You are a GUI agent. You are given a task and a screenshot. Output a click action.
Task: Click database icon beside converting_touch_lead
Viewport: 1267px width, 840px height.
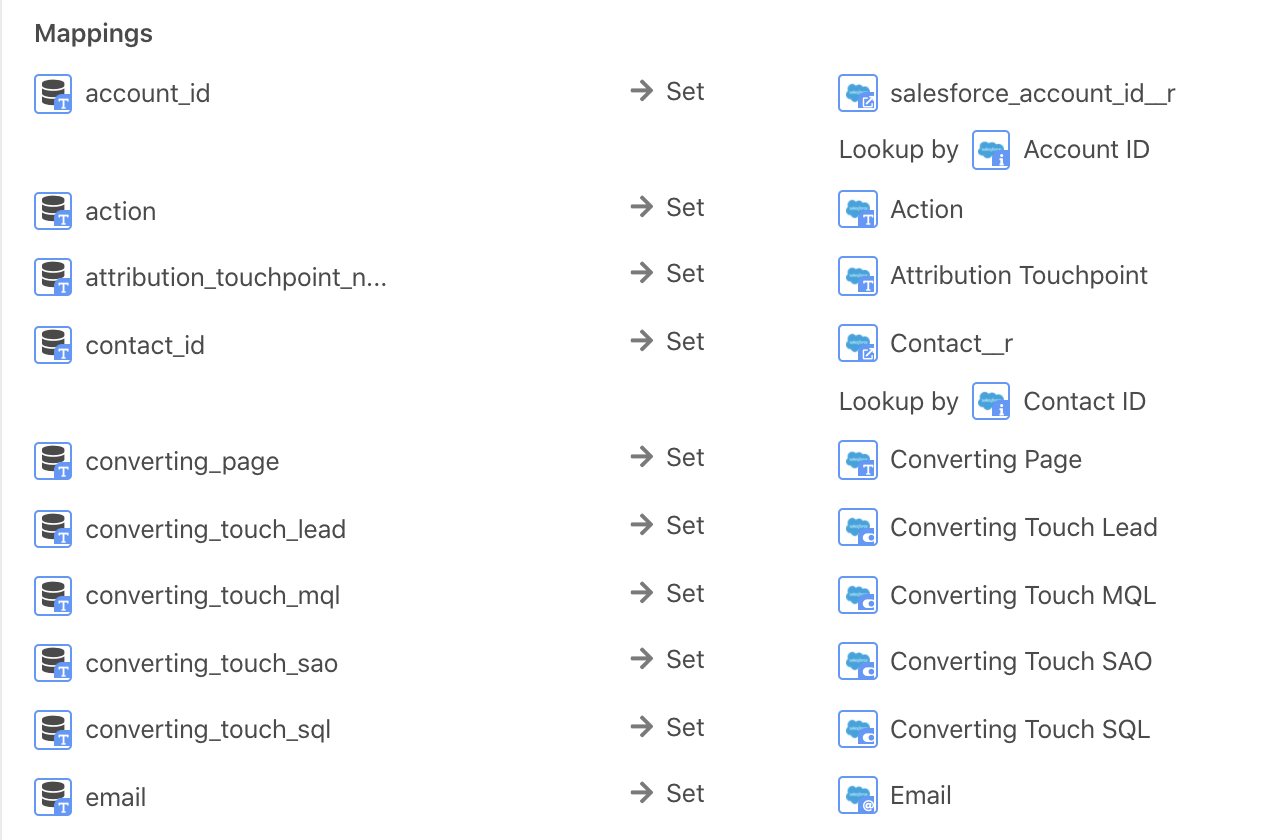tap(53, 529)
